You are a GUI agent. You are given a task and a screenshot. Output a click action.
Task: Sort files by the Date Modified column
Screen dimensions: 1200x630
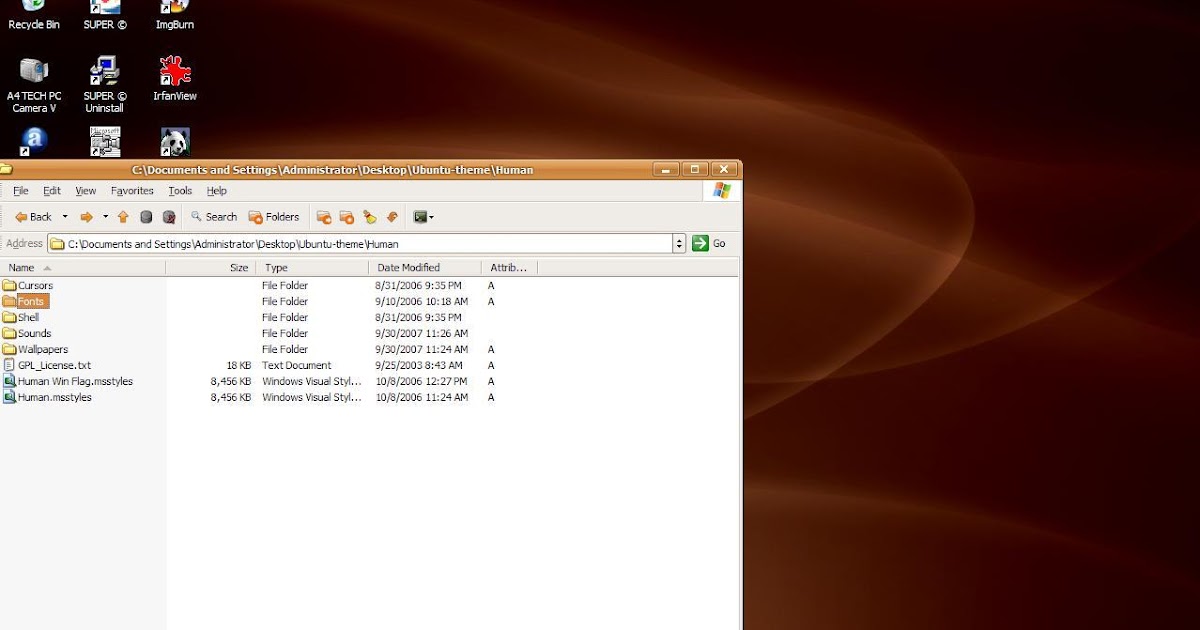[x=410, y=267]
